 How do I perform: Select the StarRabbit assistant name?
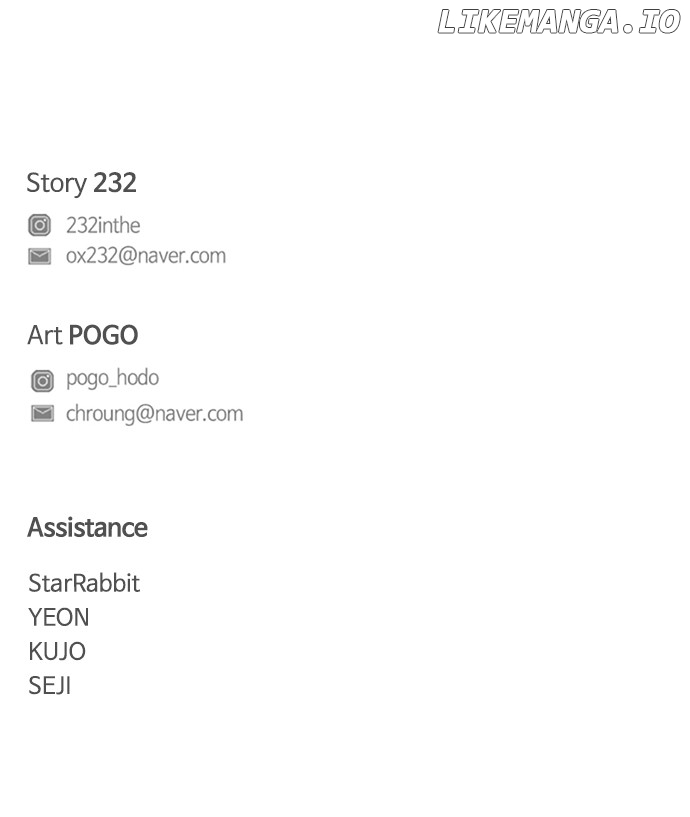[84, 583]
